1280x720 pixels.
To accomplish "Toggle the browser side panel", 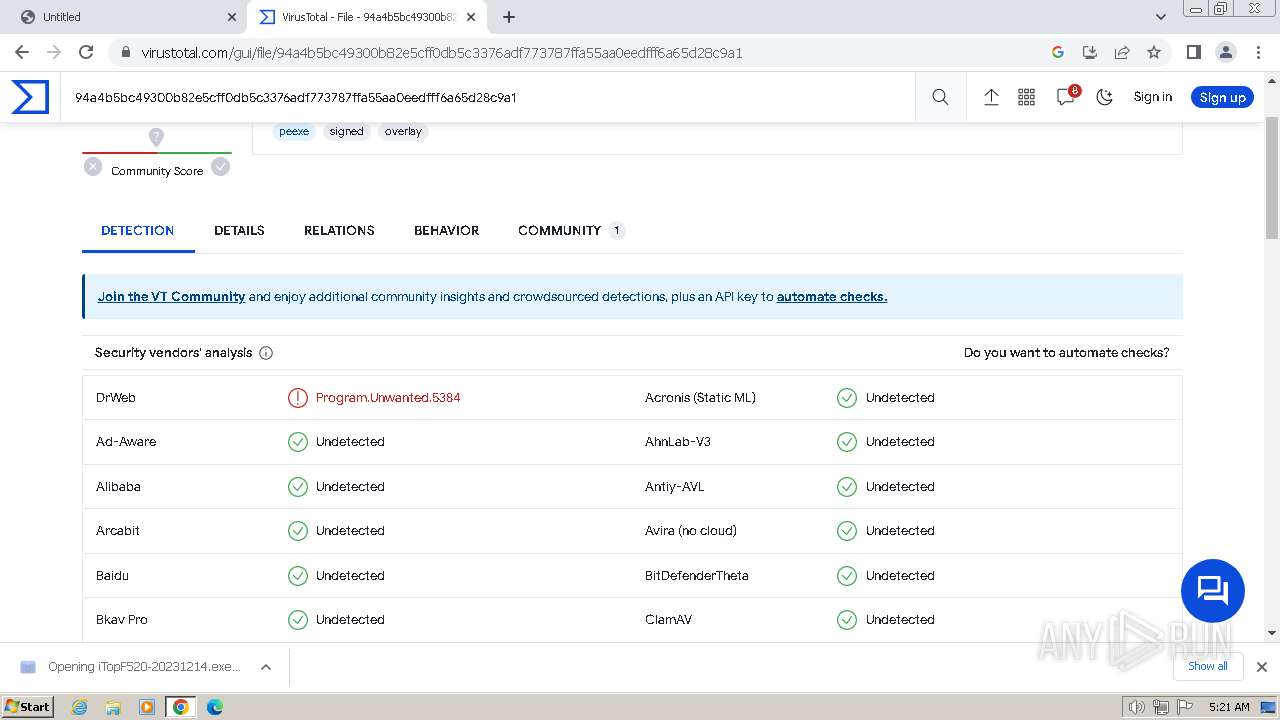I will click(1193, 52).
